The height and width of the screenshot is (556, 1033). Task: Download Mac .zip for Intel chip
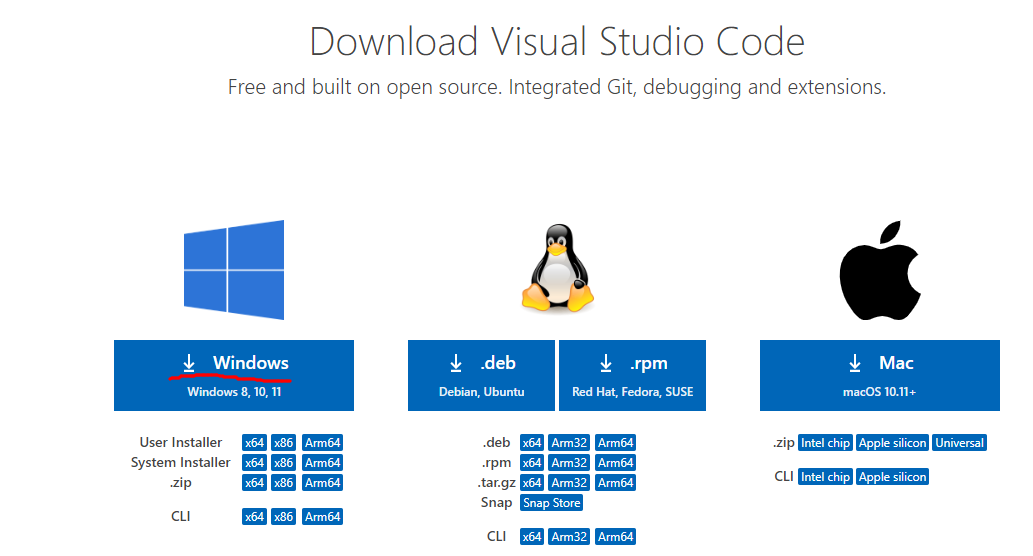pyautogui.click(x=825, y=443)
